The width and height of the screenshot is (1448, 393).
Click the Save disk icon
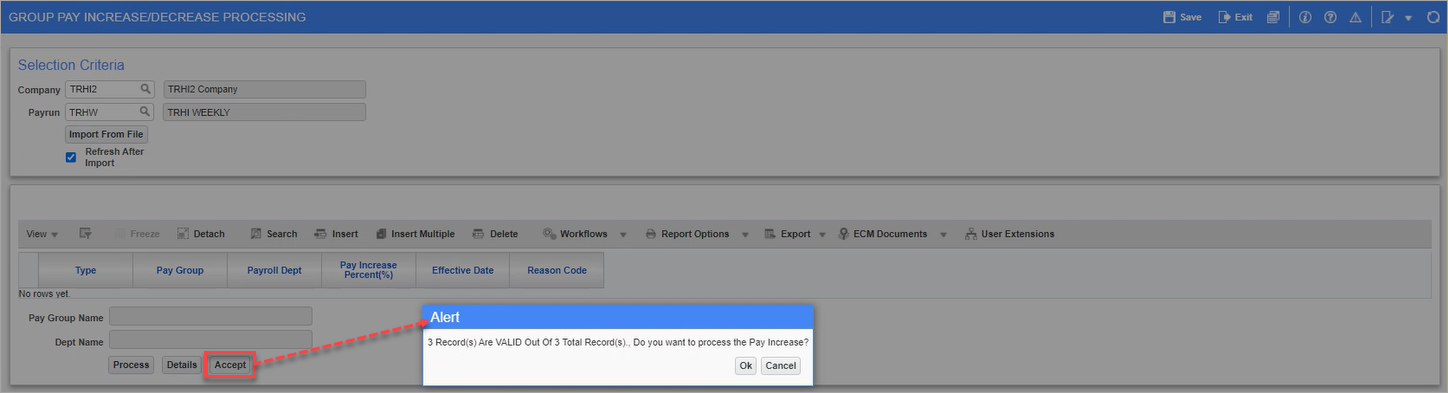1169,17
